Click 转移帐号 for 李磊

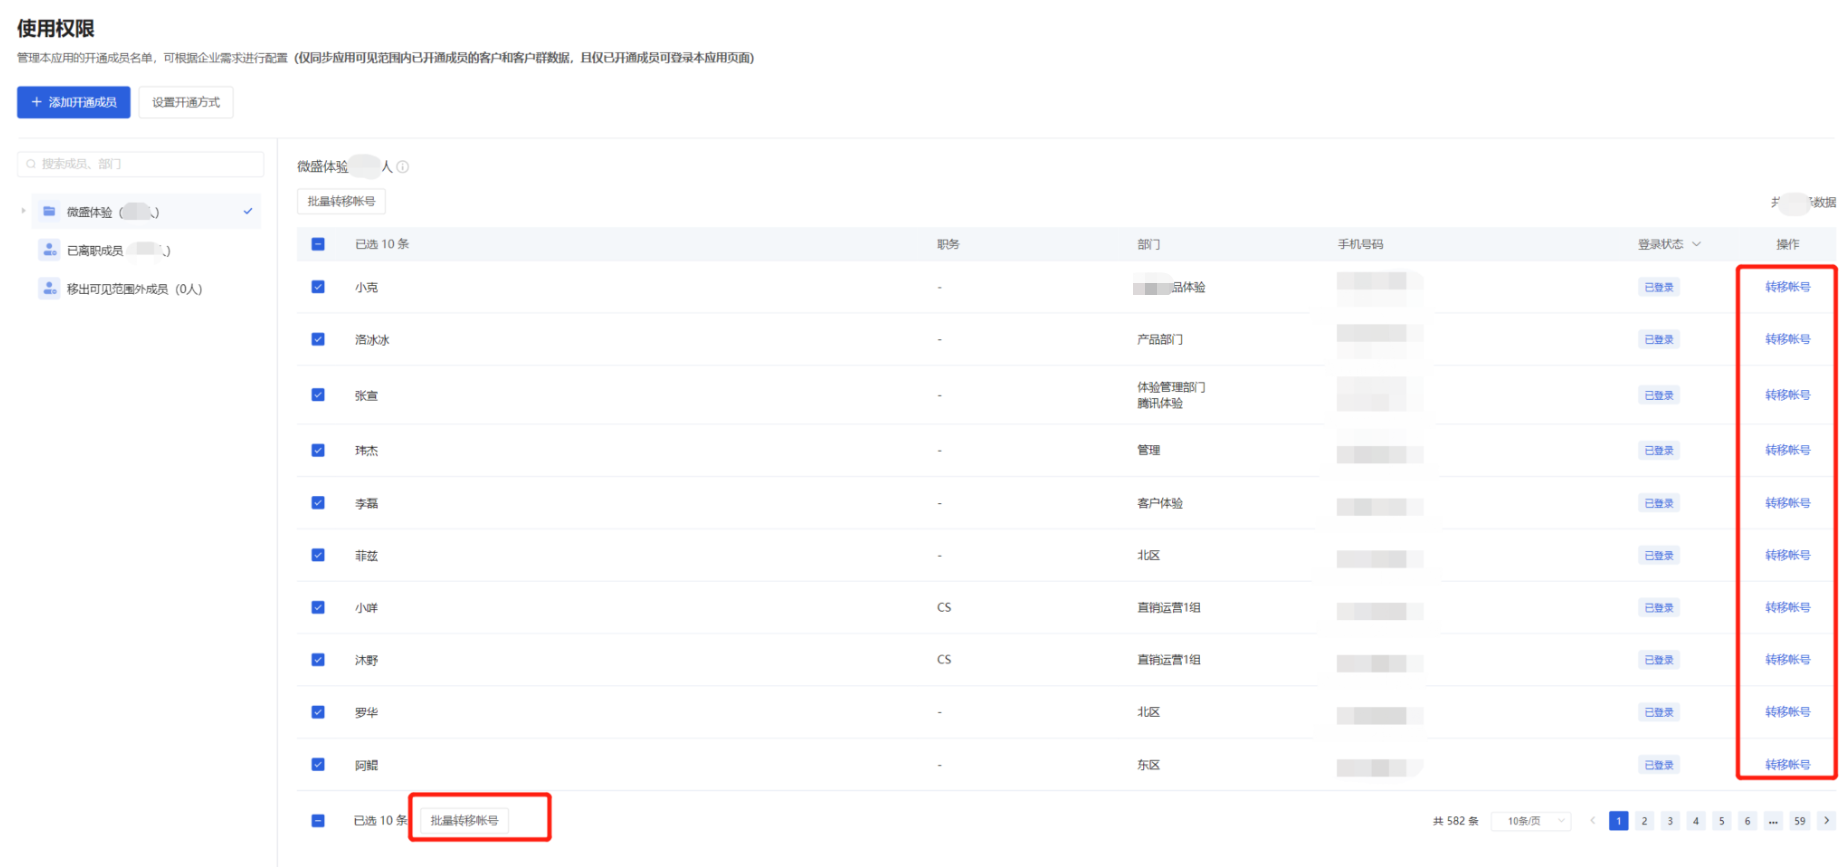click(1787, 503)
